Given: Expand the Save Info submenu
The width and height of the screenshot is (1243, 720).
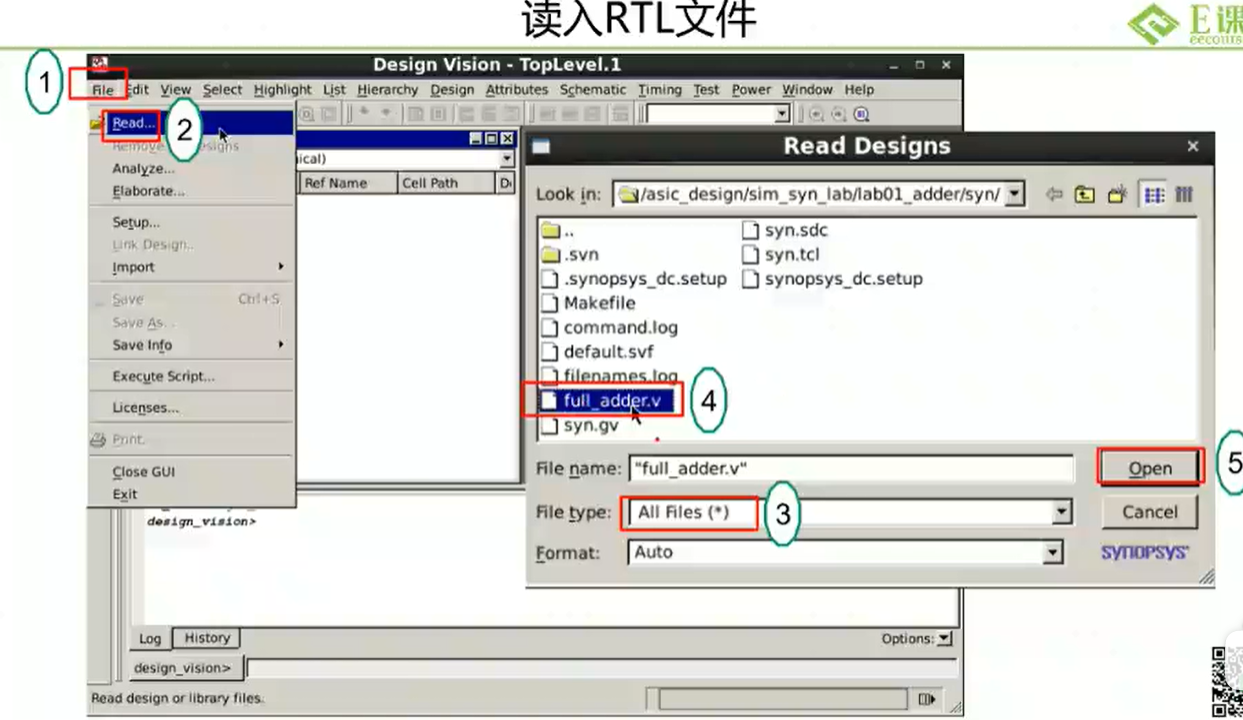Looking at the screenshot, I should (x=190, y=345).
